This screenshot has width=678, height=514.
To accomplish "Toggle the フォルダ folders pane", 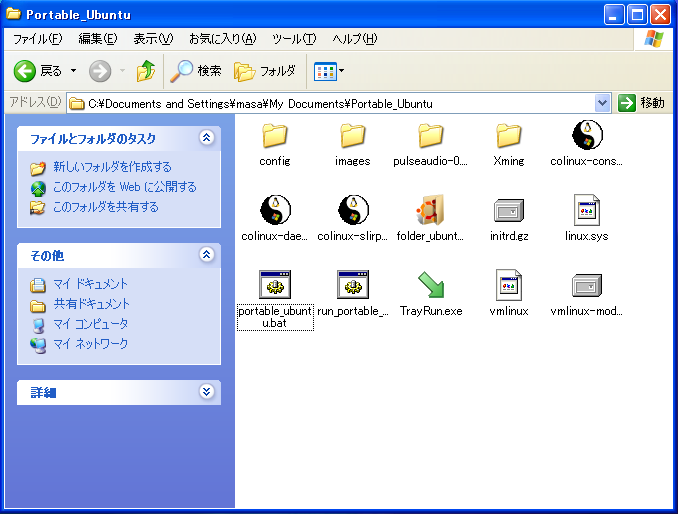I will click(x=265, y=71).
